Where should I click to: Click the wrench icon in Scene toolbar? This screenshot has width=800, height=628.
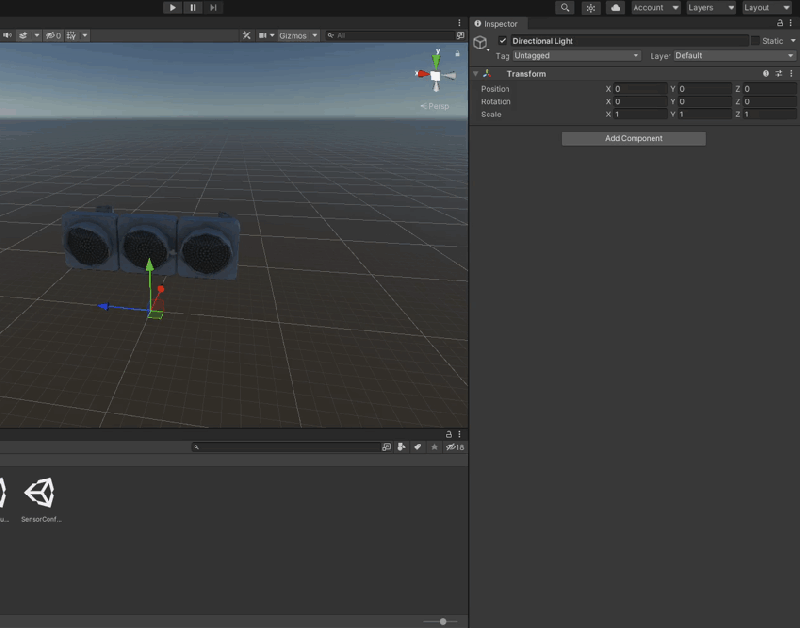[x=246, y=34]
